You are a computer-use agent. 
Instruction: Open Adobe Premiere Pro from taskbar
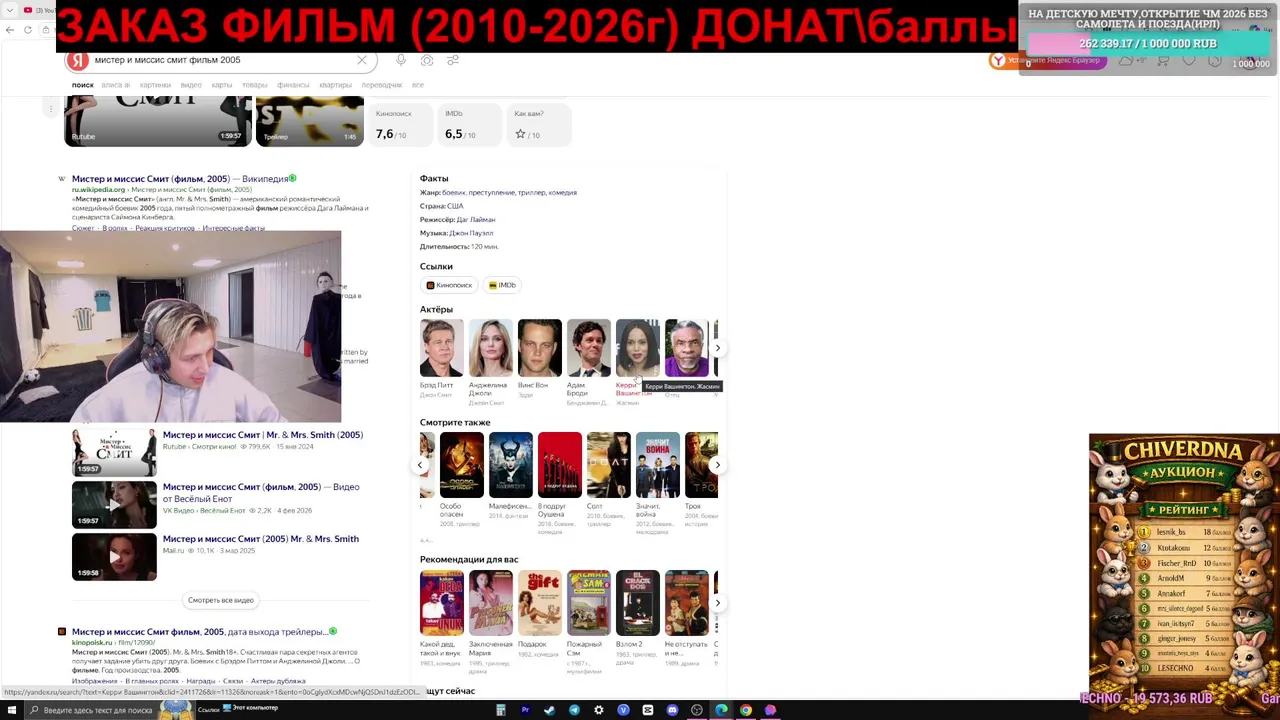coord(525,710)
